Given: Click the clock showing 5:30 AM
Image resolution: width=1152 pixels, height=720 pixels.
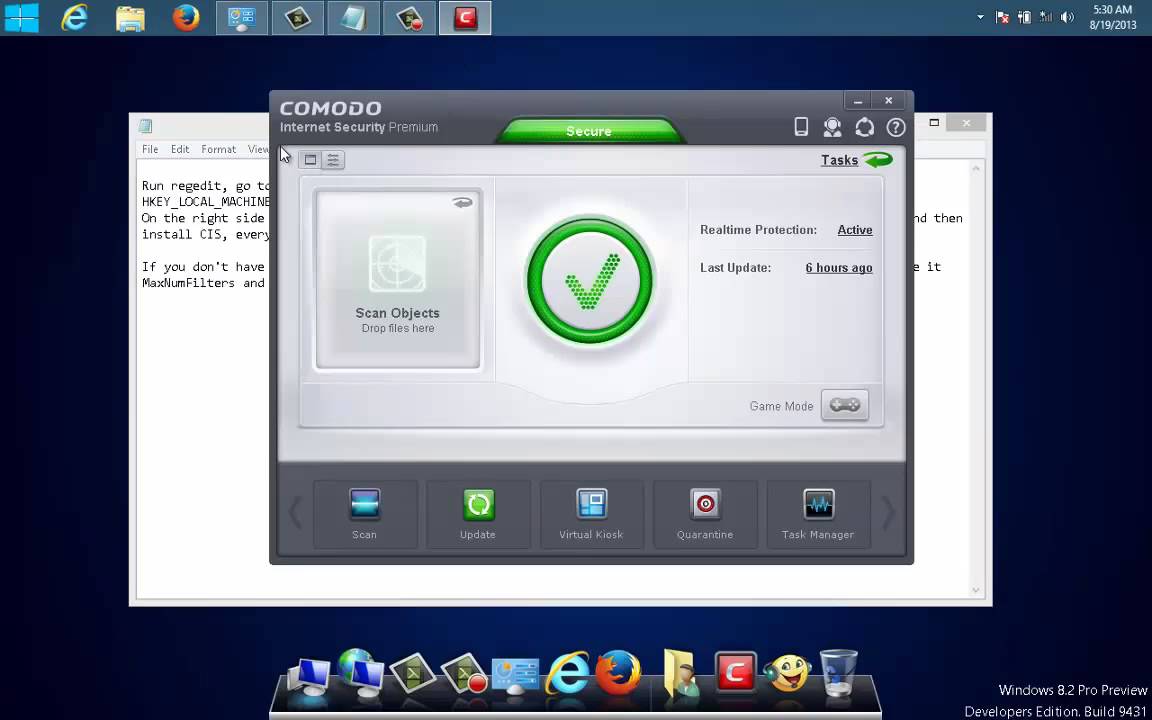Looking at the screenshot, I should [x=1112, y=17].
